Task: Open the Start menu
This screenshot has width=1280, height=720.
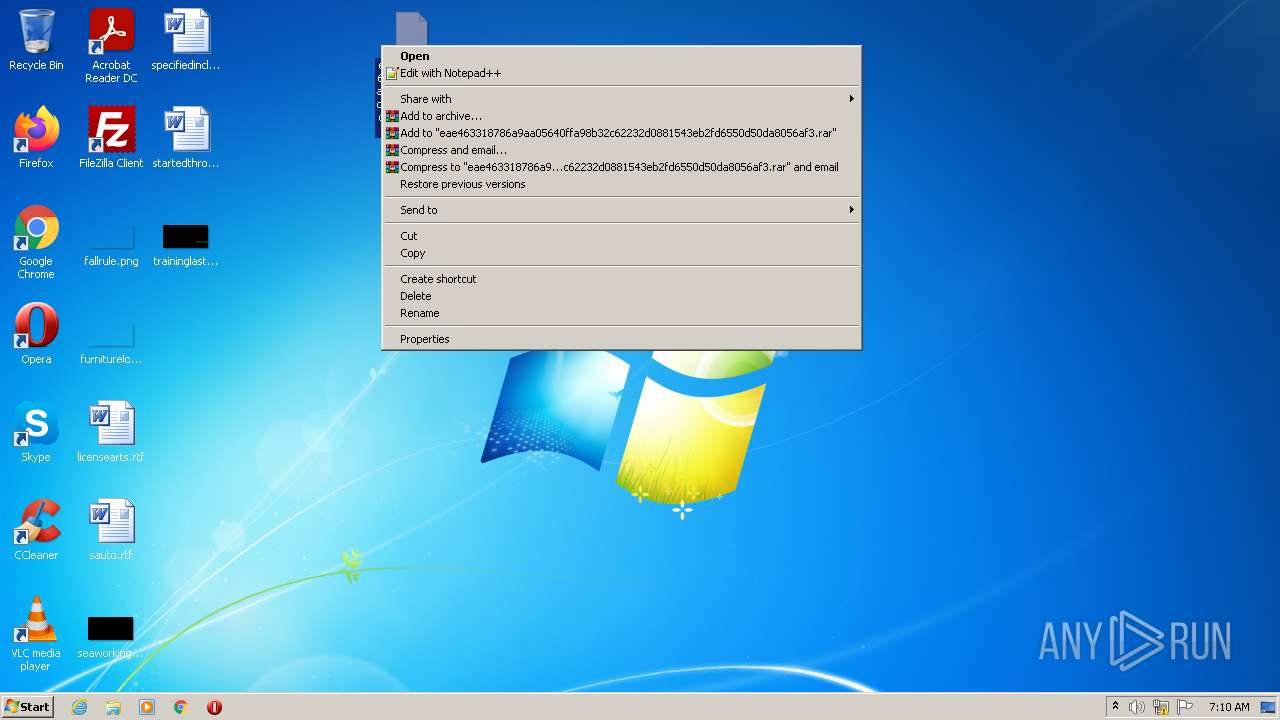Action: [x=27, y=707]
